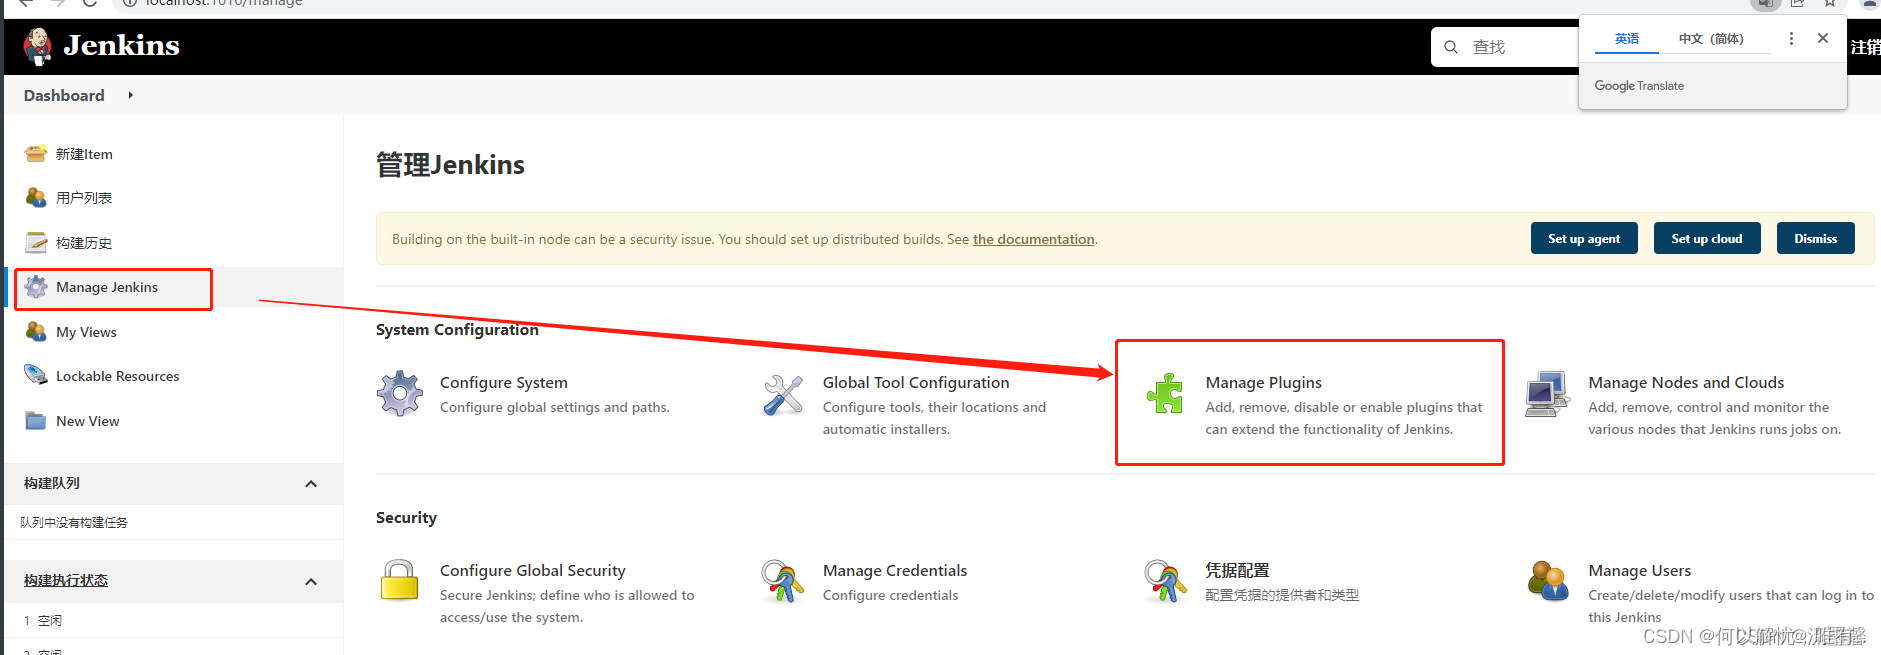Select the 英语 translate tab
Image resolution: width=1881 pixels, height=655 pixels.
[x=1627, y=39]
